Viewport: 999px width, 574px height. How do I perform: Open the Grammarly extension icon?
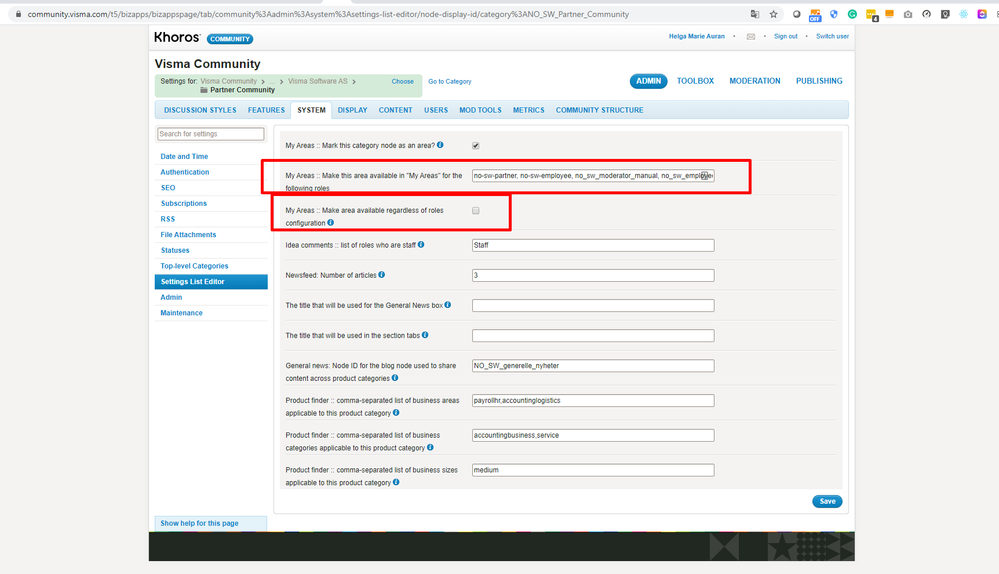coord(852,14)
